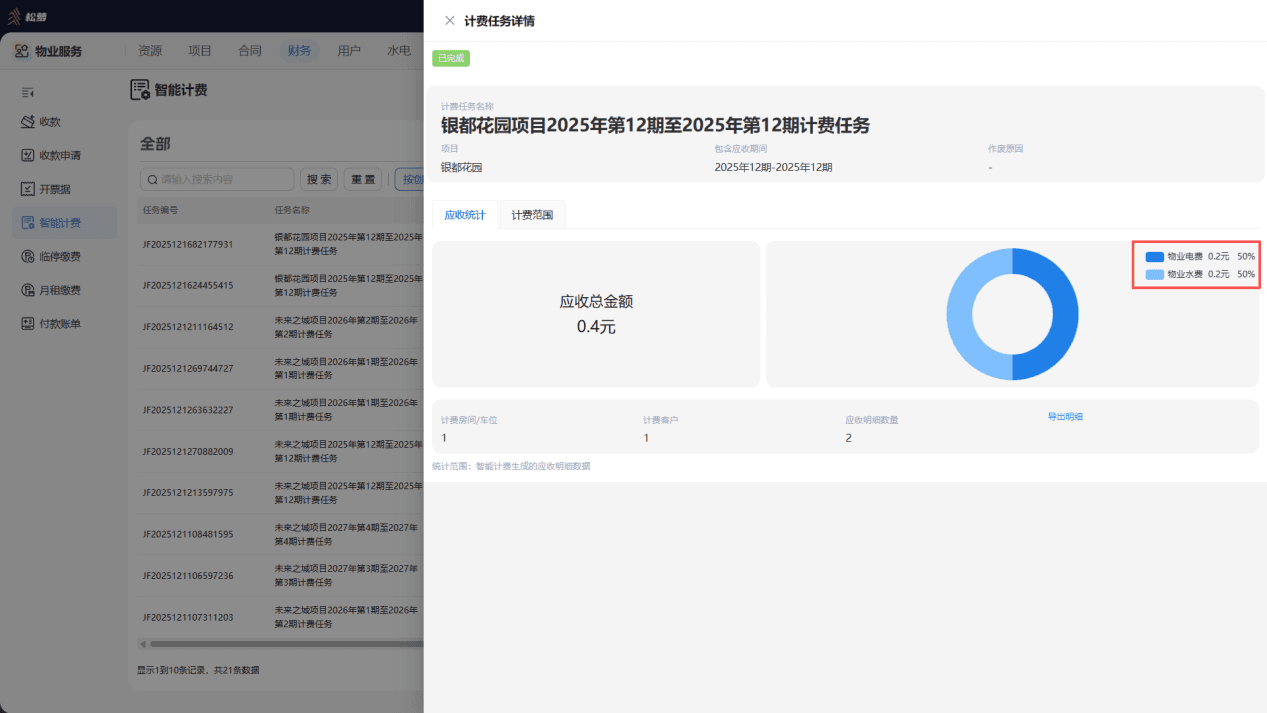Click the 已完成 status badge
This screenshot has width=1267, height=713.
[451, 58]
